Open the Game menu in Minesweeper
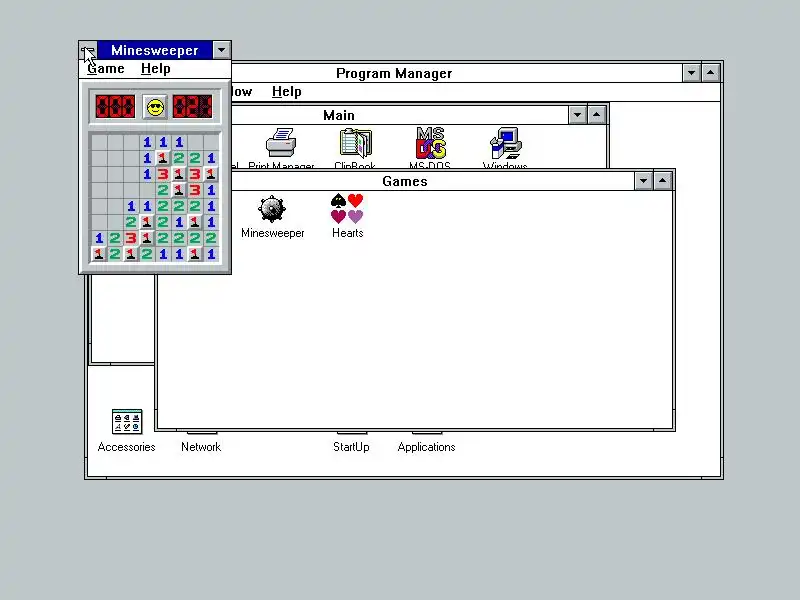This screenshot has height=600, width=800. pyautogui.click(x=106, y=69)
